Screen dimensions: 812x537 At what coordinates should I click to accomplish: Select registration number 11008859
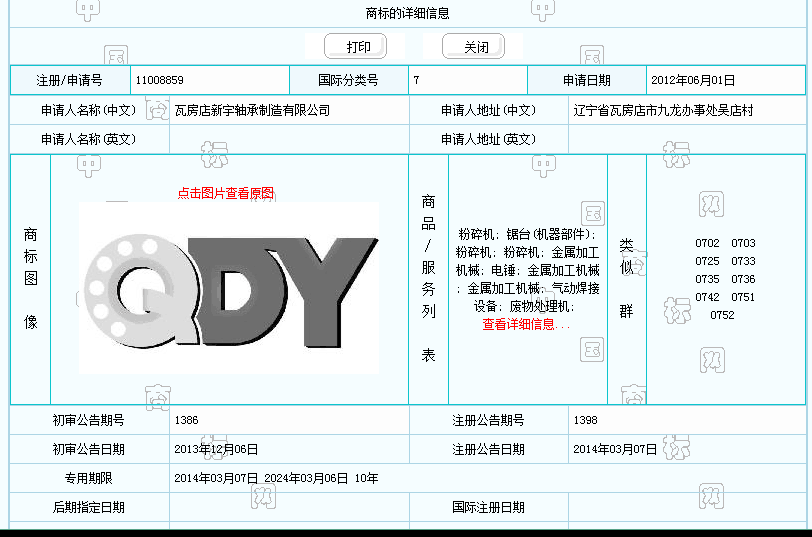point(159,80)
